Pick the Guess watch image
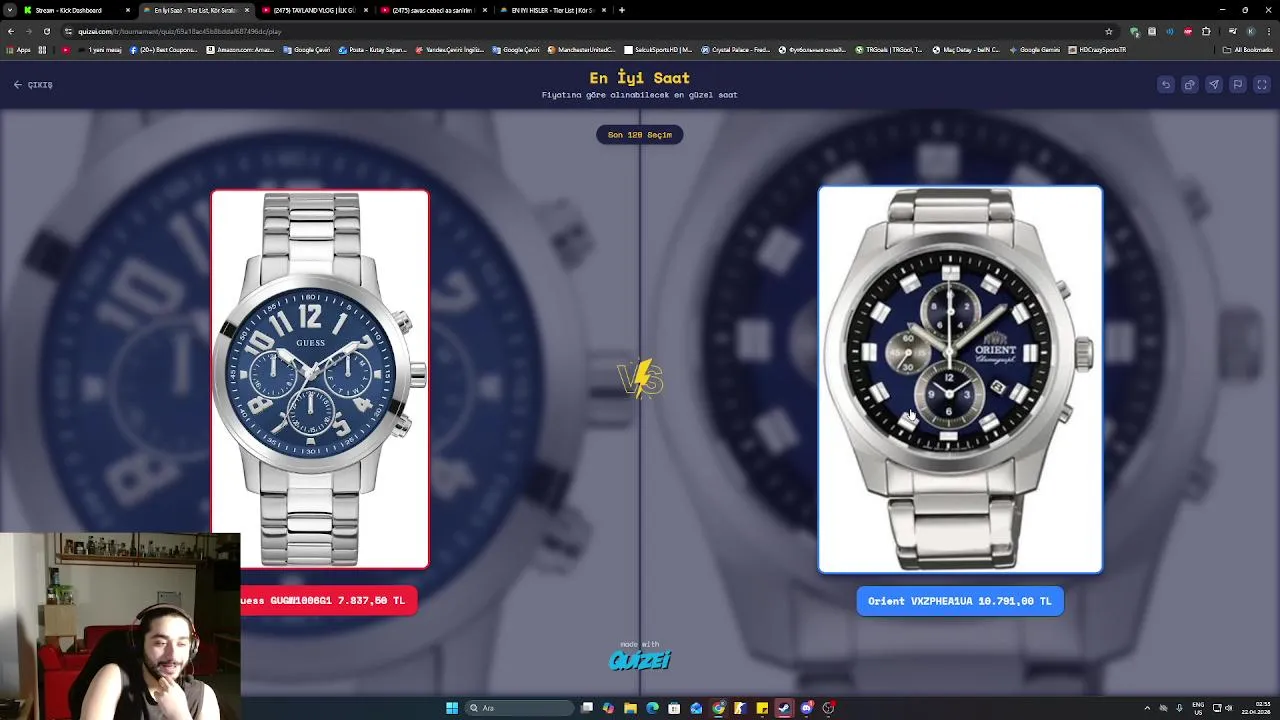This screenshot has height=720, width=1280. click(x=320, y=379)
